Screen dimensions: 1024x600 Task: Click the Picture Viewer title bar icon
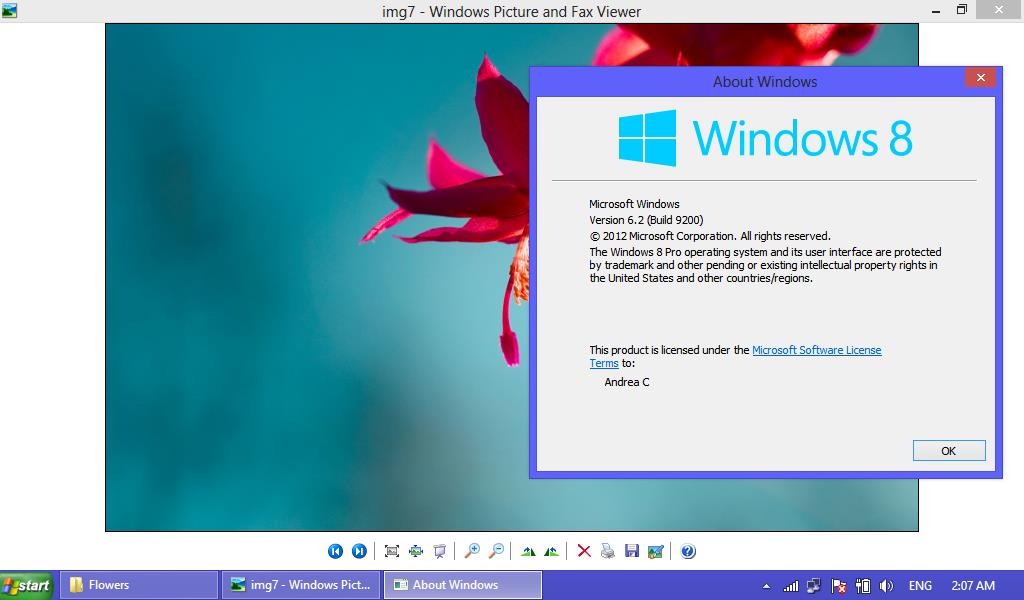click(9, 10)
